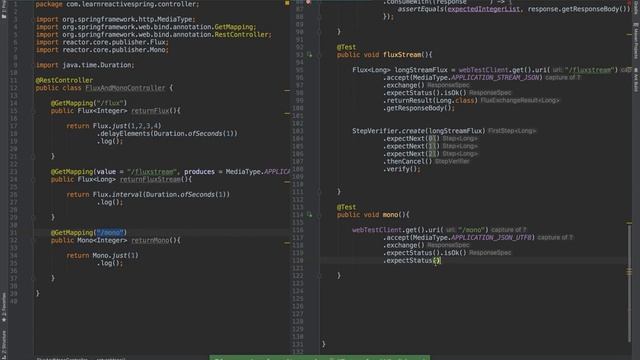This screenshot has height=360, width=640.
Task: Click the right editor vertical scrollbar thumb
Action: pos(629,282)
